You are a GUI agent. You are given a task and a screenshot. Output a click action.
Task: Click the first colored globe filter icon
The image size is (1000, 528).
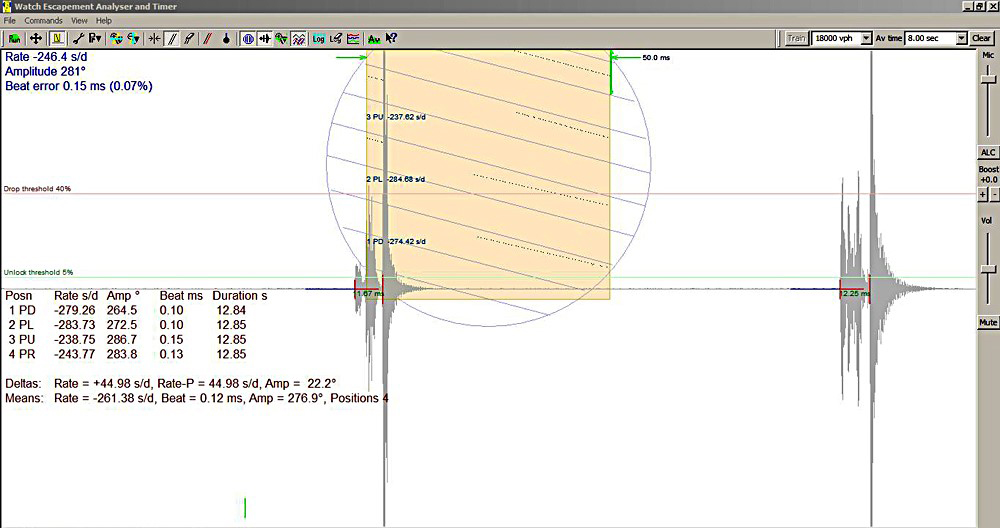pyautogui.click(x=116, y=39)
